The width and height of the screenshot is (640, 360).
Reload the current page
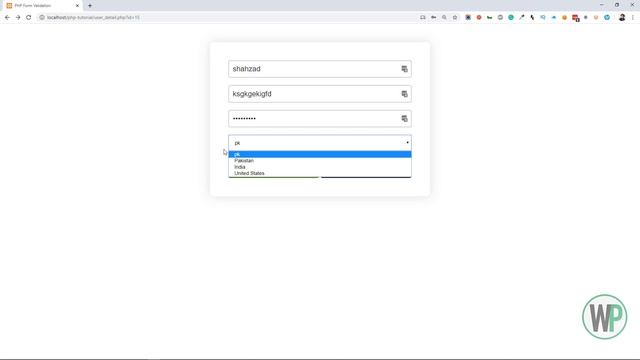pos(29,18)
